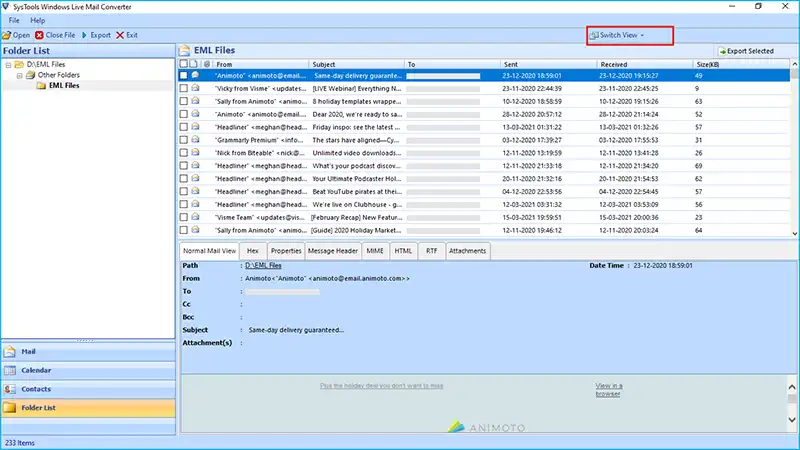This screenshot has width=800, height=450.
Task: Open the Calendar navigation pane
Action: pyautogui.click(x=88, y=370)
